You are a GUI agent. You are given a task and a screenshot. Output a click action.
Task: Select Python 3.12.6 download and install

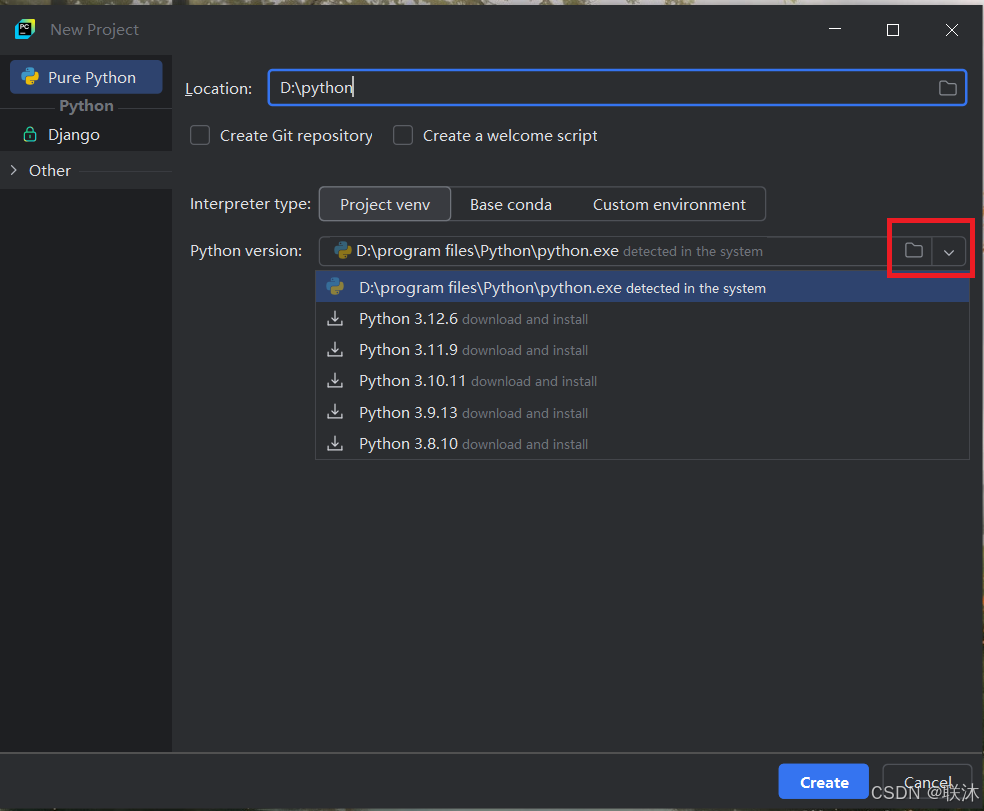click(x=643, y=319)
